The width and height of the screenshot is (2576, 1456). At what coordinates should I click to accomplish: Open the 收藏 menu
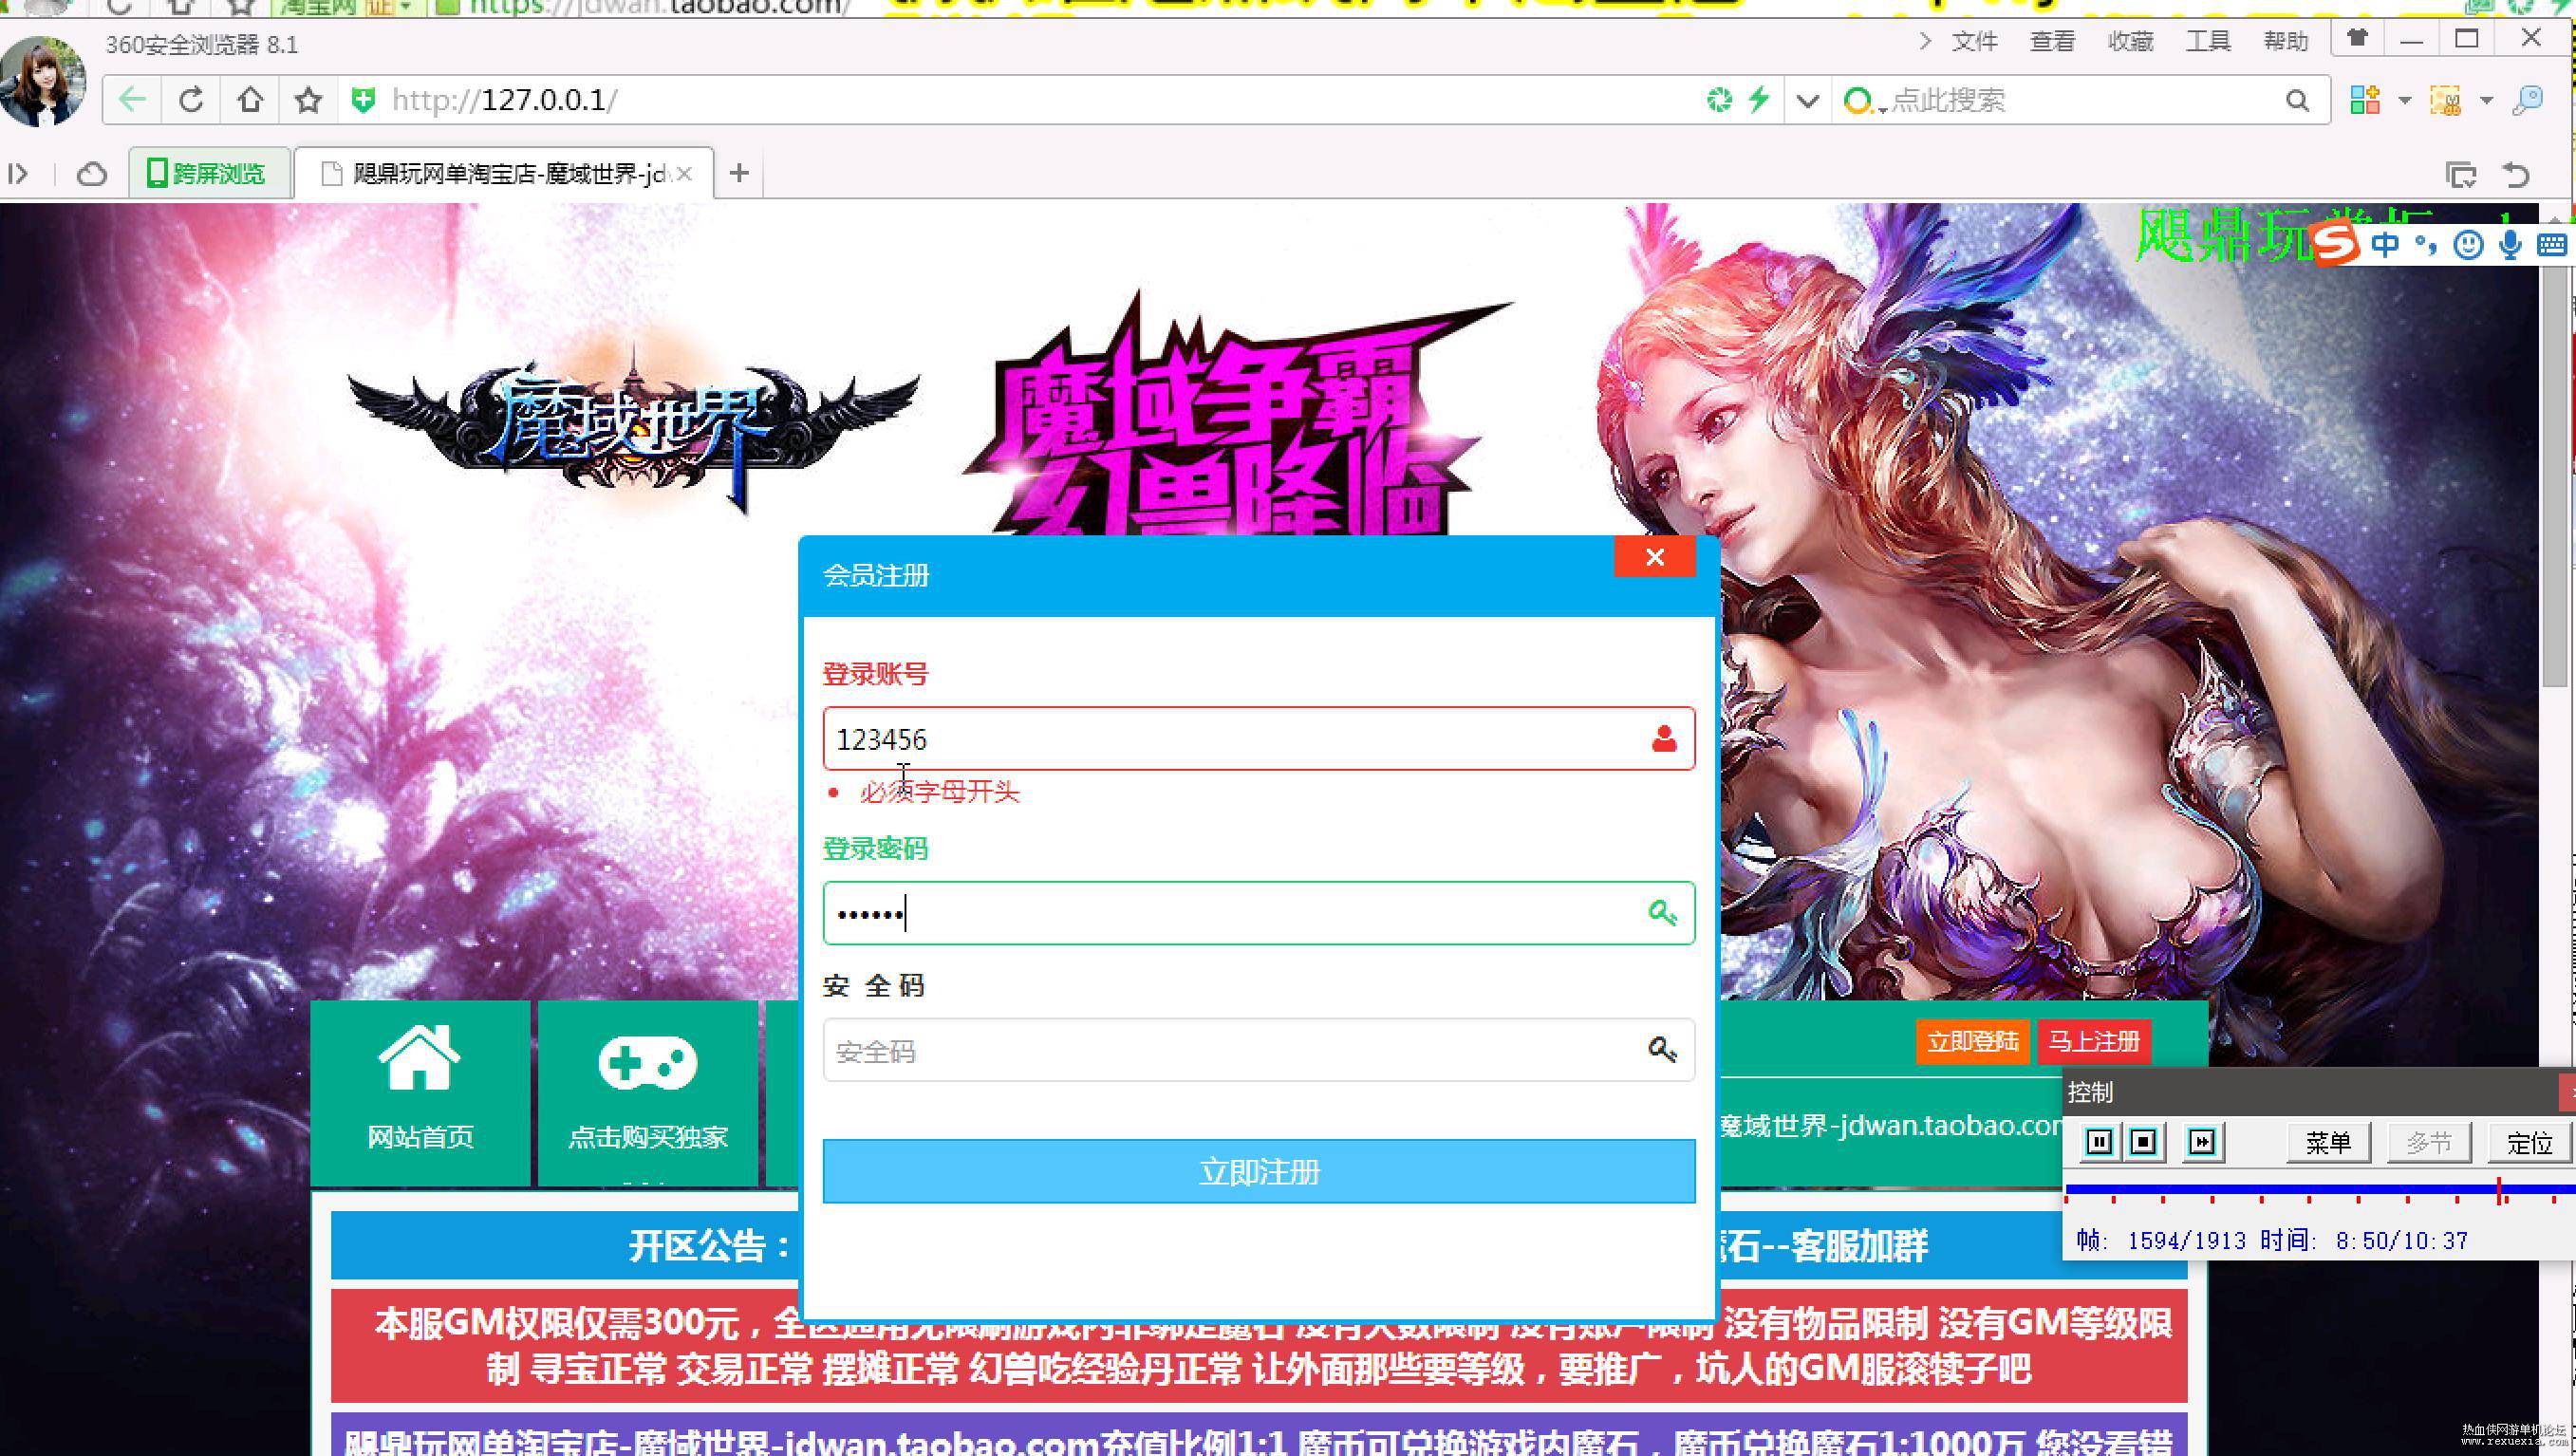click(2130, 41)
